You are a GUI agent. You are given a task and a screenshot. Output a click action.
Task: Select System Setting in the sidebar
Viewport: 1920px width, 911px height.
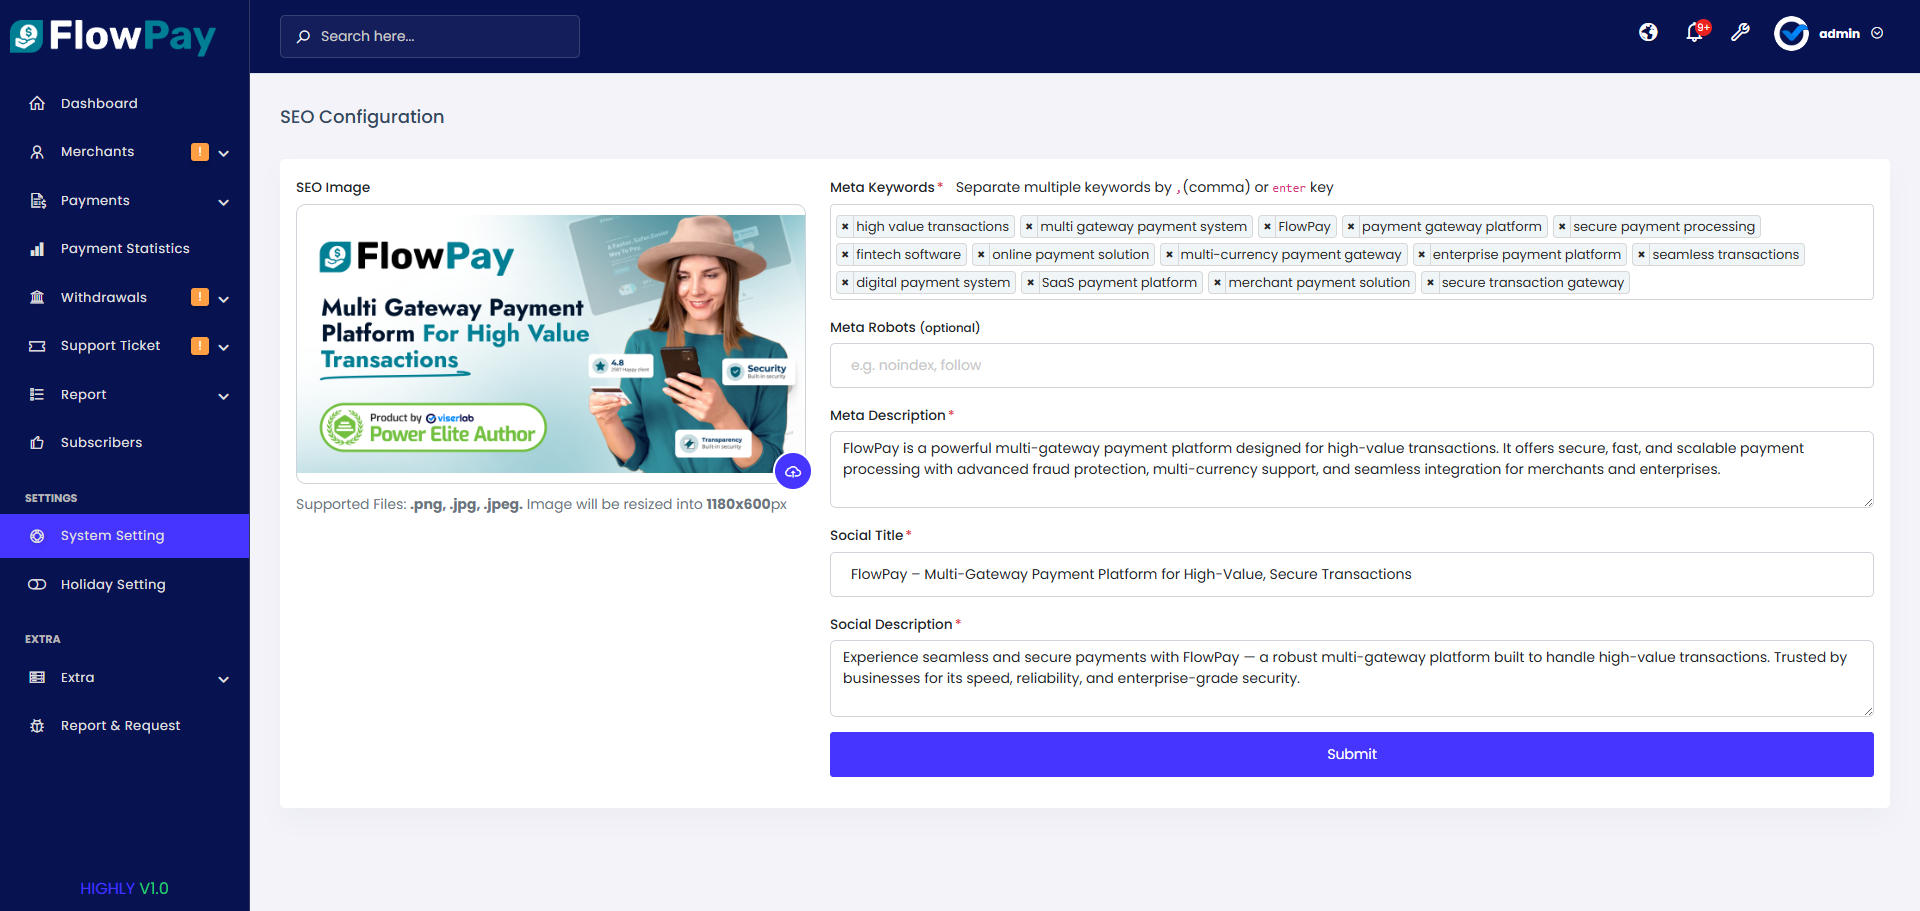(125, 536)
